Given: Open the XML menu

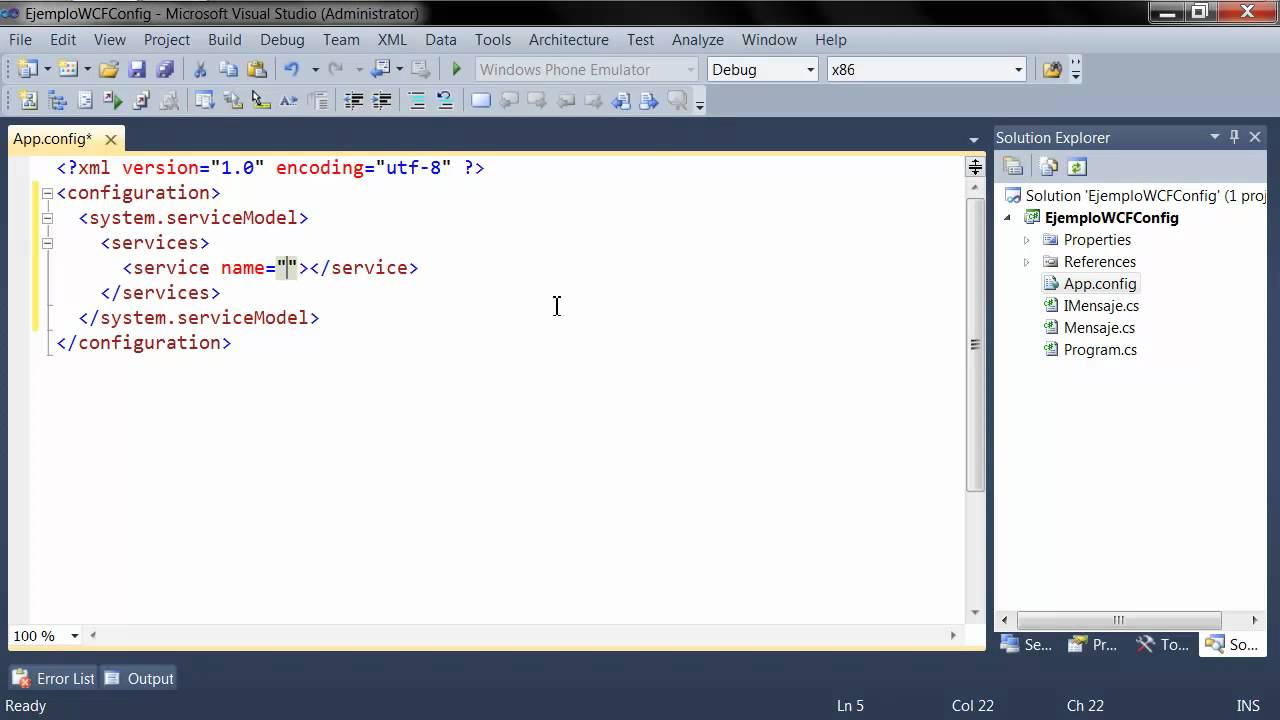Looking at the screenshot, I should pyautogui.click(x=392, y=40).
